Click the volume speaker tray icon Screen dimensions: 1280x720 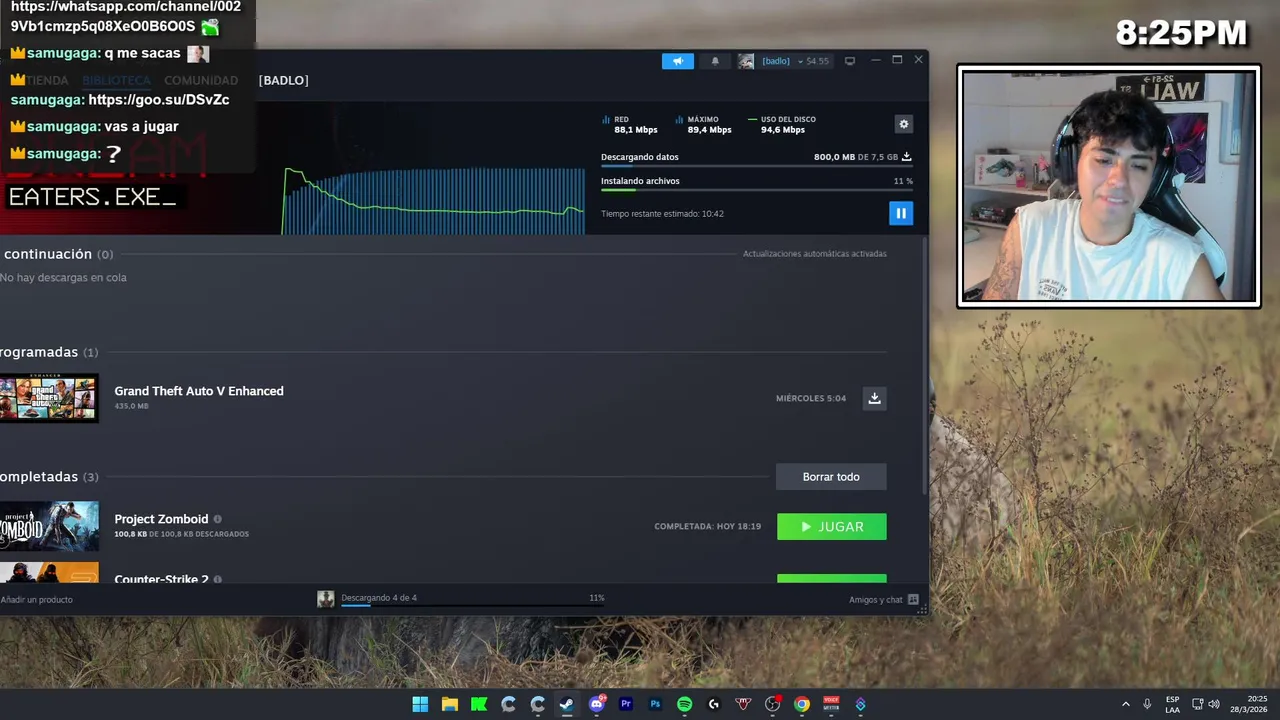pyautogui.click(x=1214, y=704)
